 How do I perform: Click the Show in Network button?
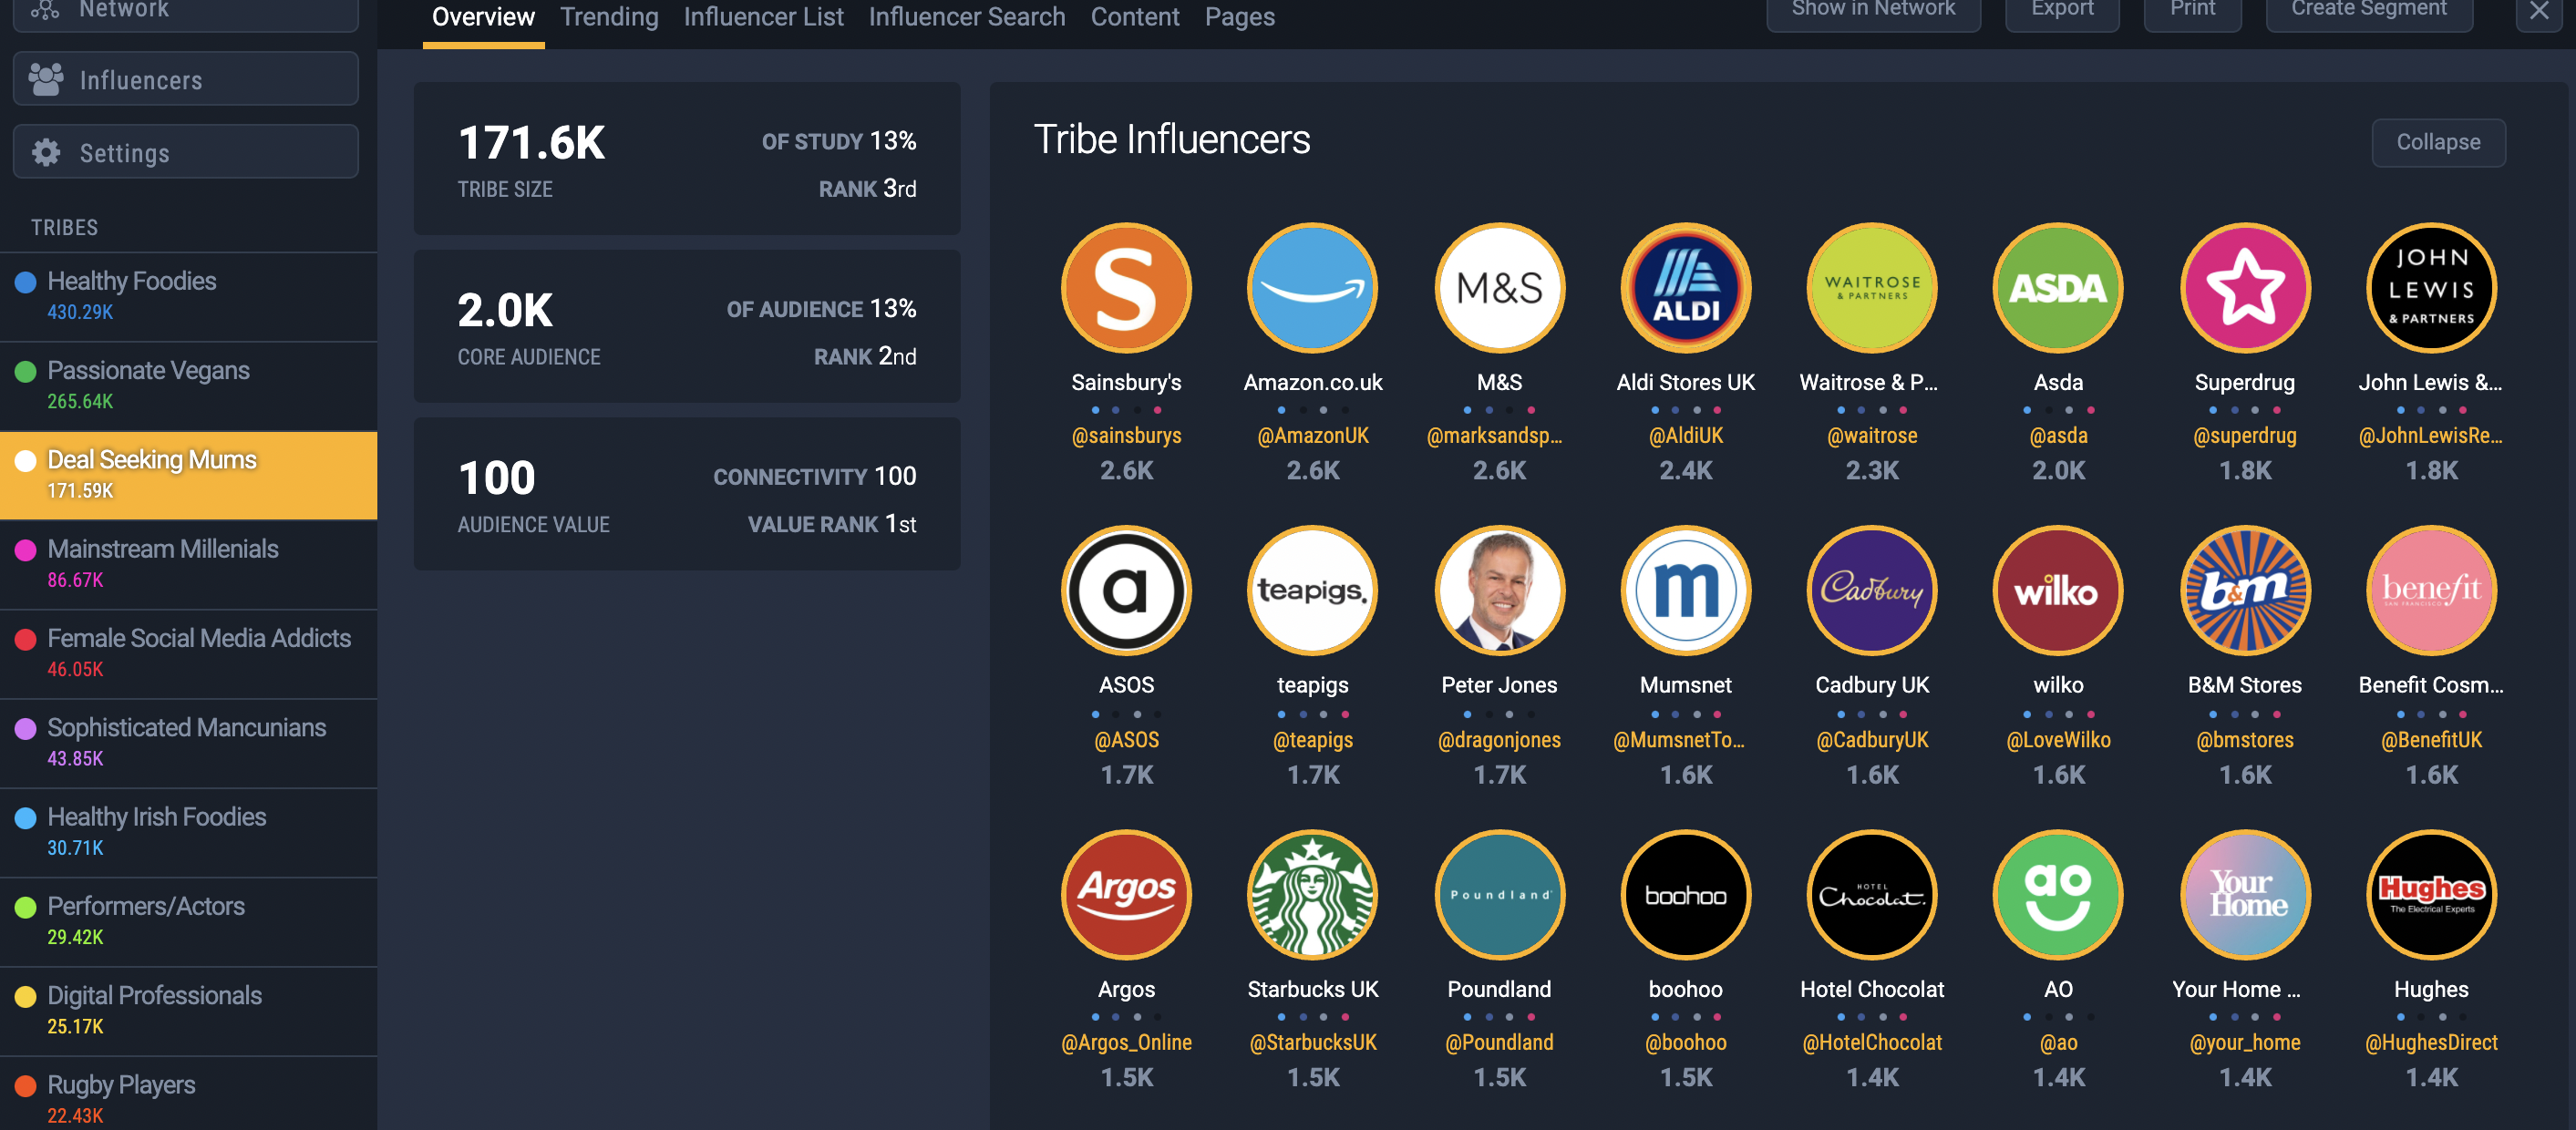(x=1872, y=9)
